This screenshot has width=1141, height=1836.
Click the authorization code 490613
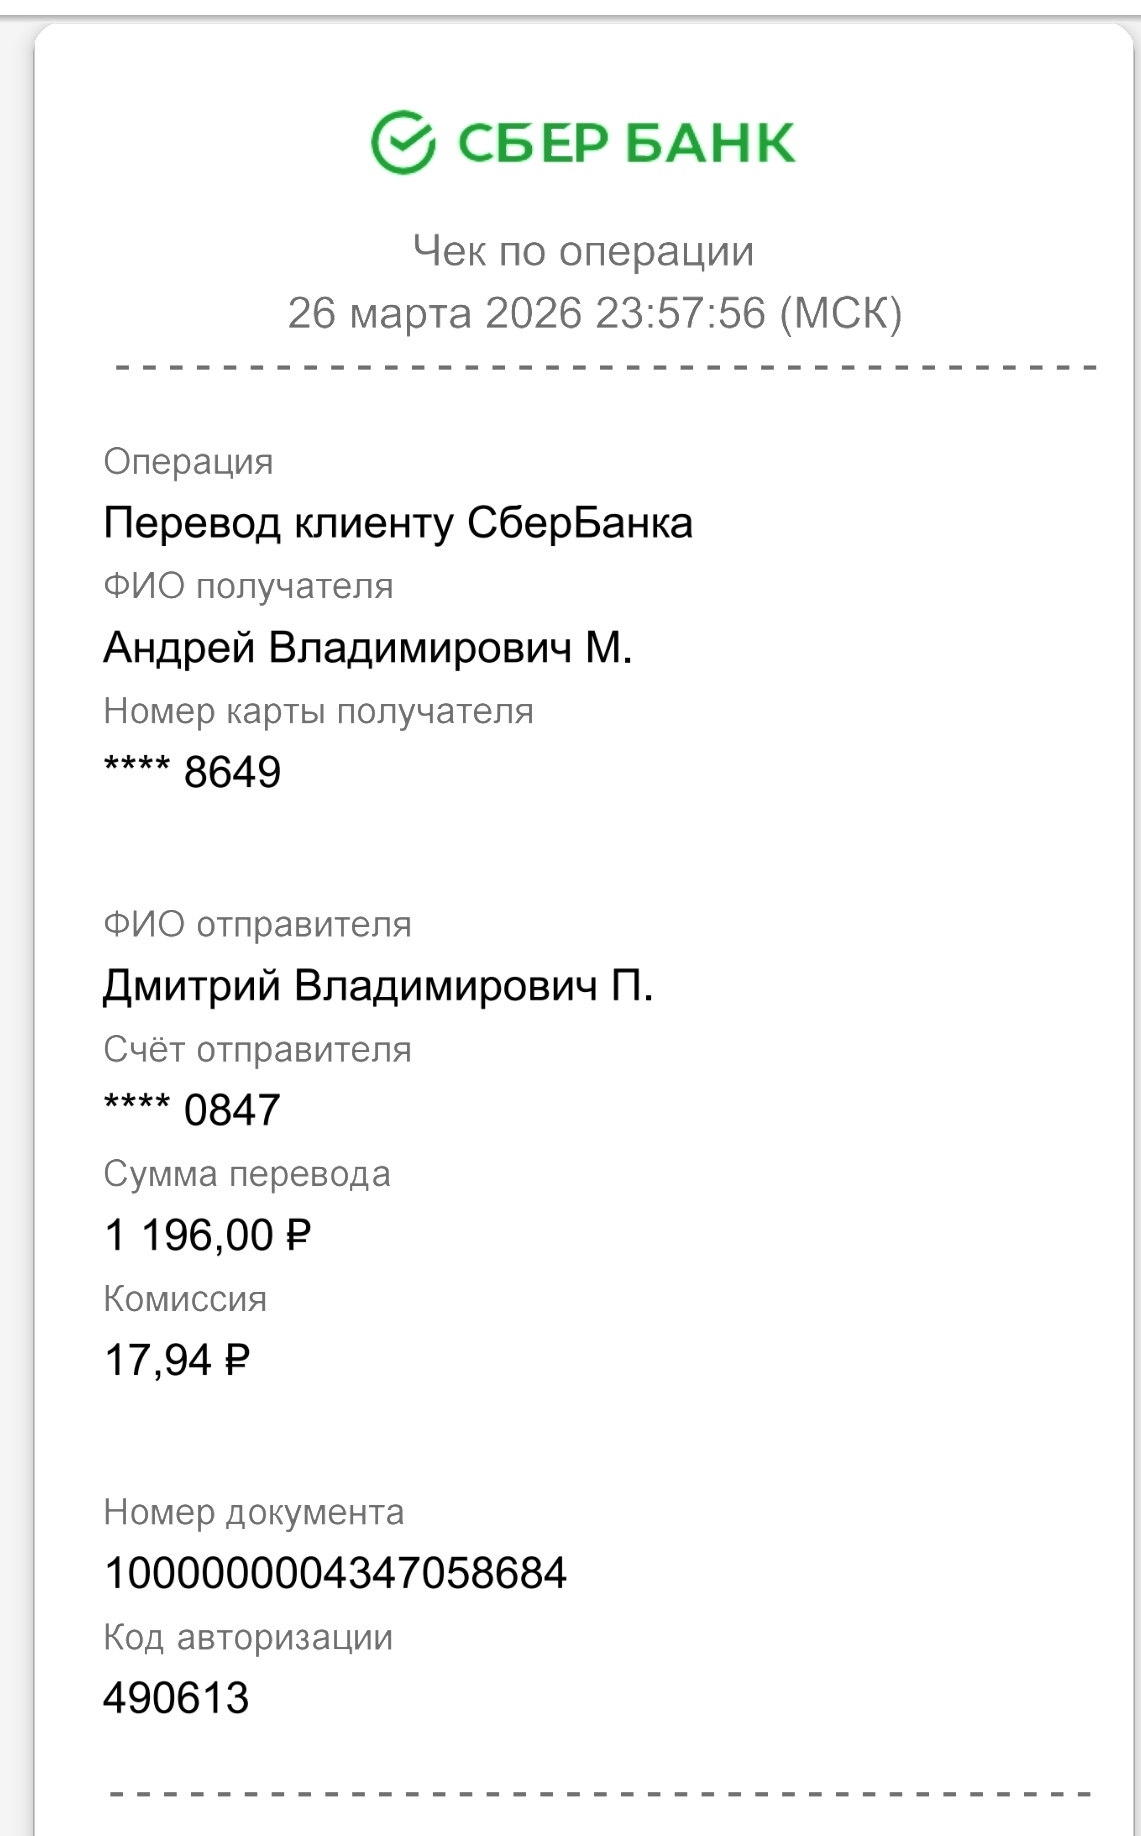coord(176,1698)
